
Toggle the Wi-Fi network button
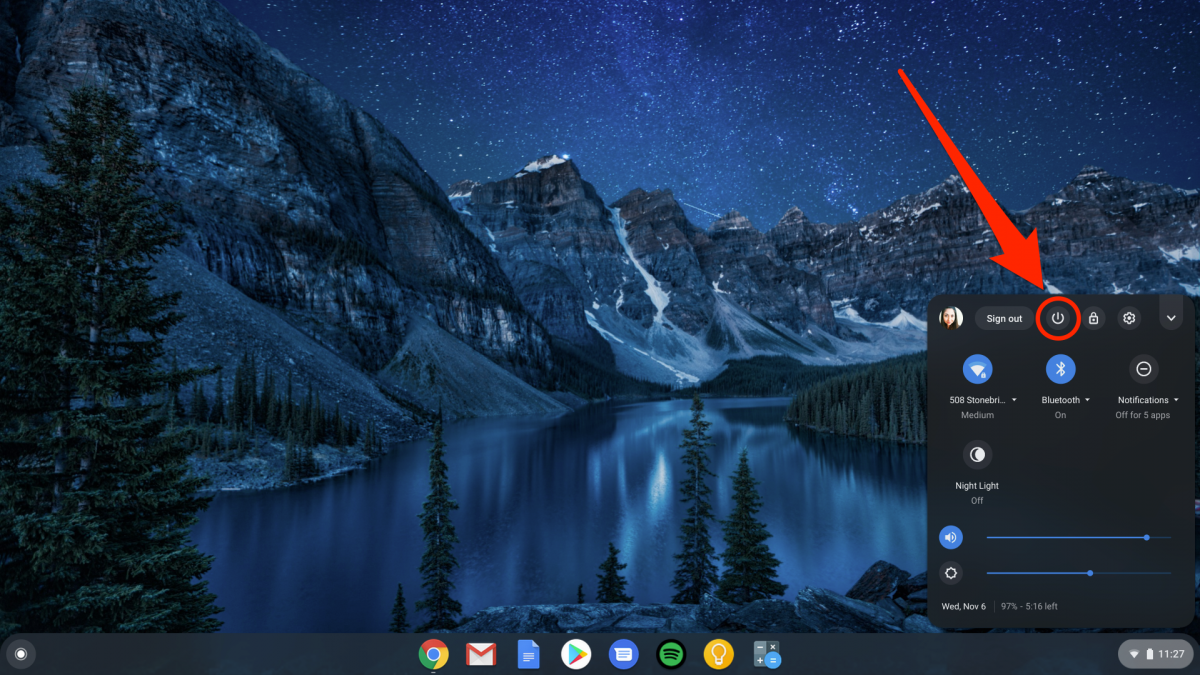(977, 369)
